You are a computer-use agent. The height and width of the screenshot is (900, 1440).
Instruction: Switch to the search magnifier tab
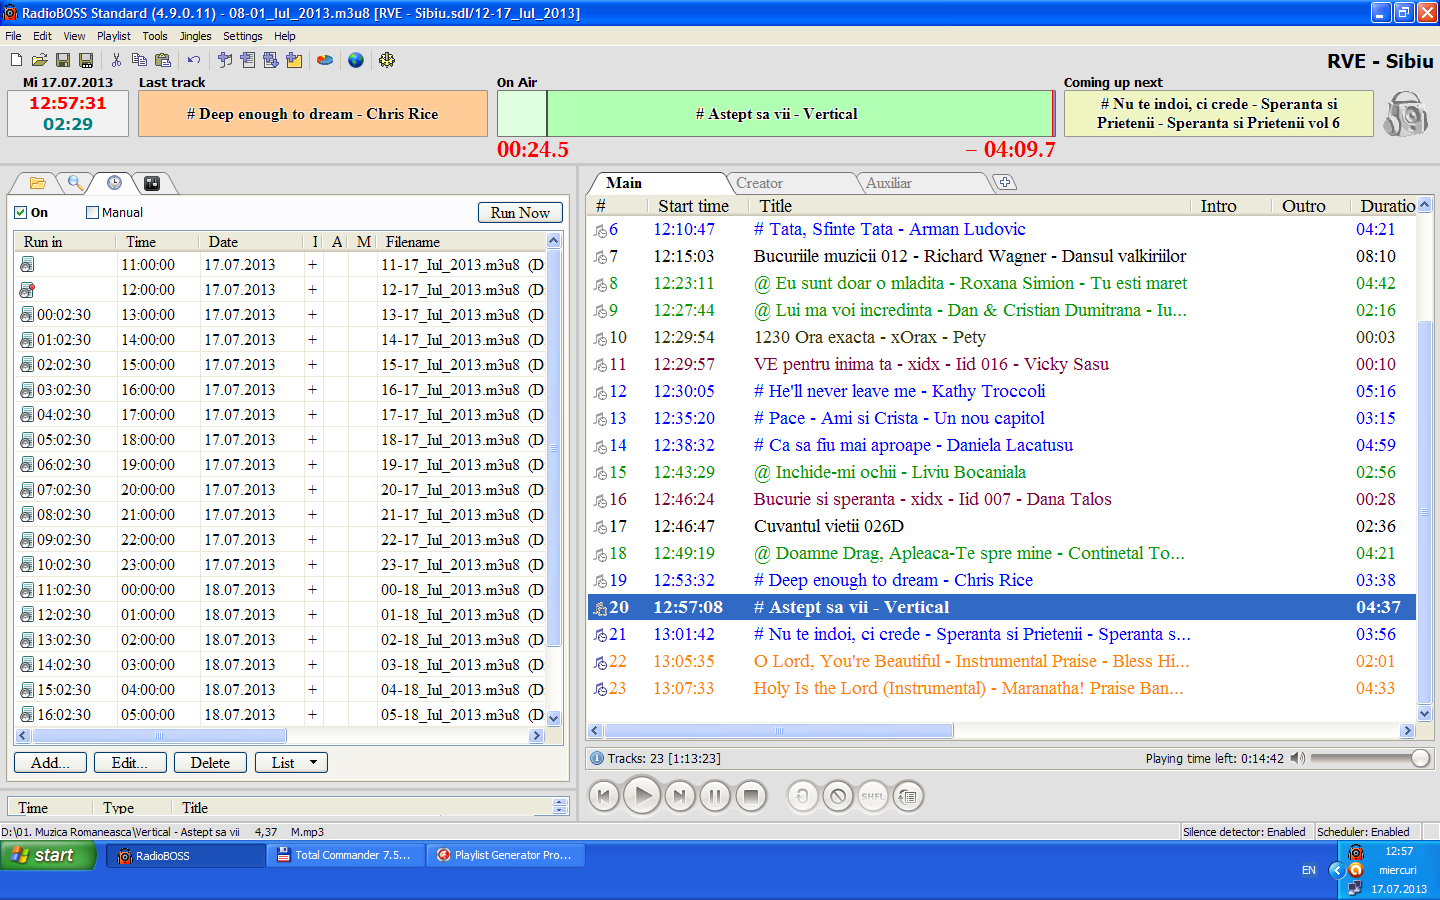coord(75,183)
